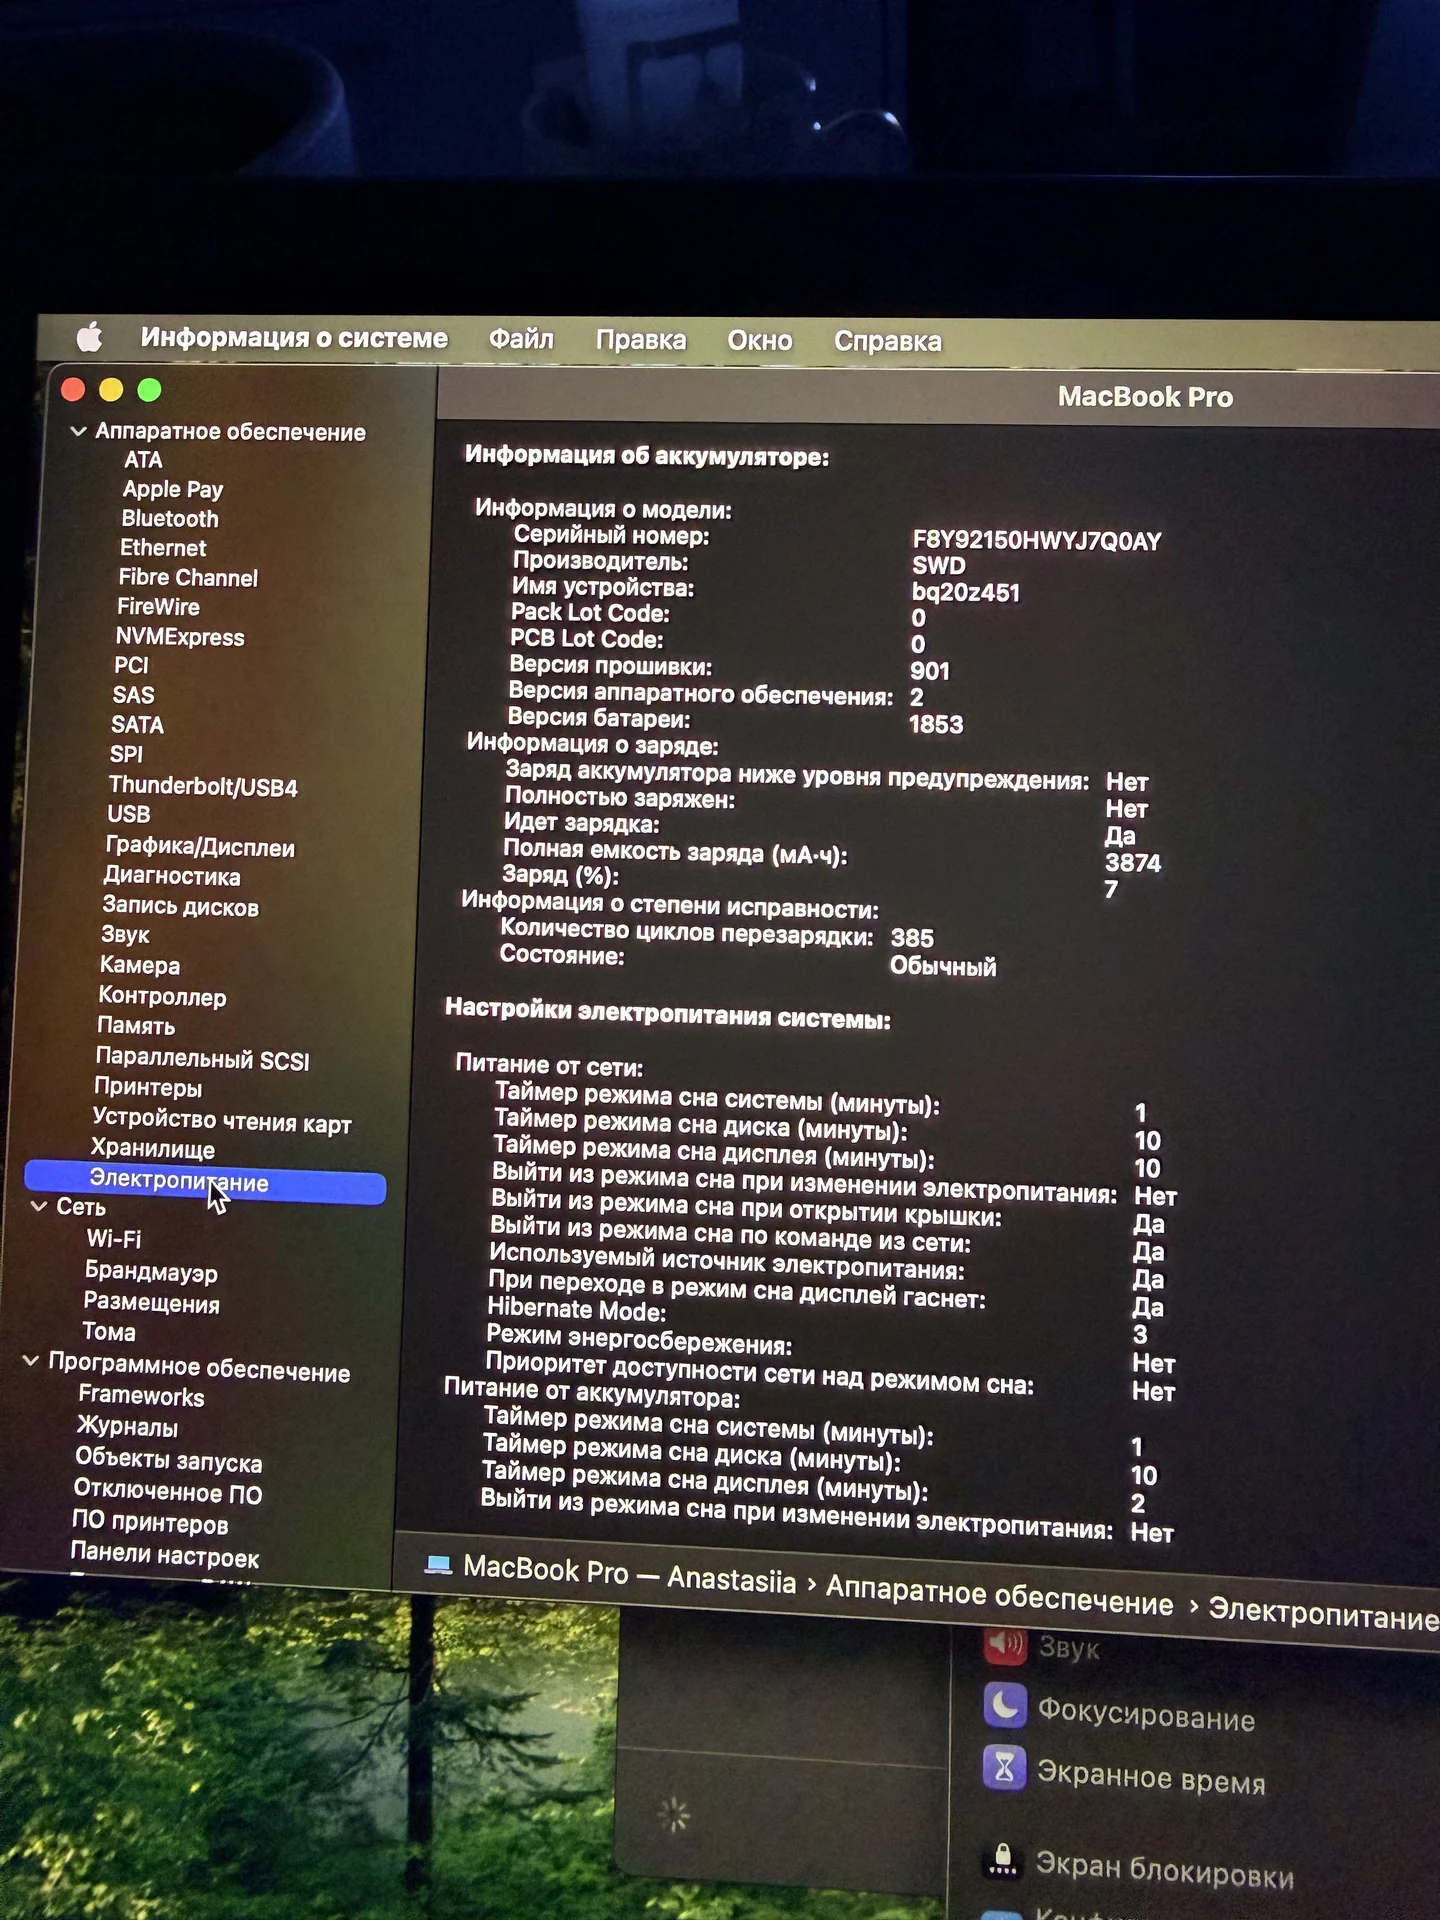The image size is (1440, 1920).
Task: Select SAS in the sidebar
Action: pos(133,695)
